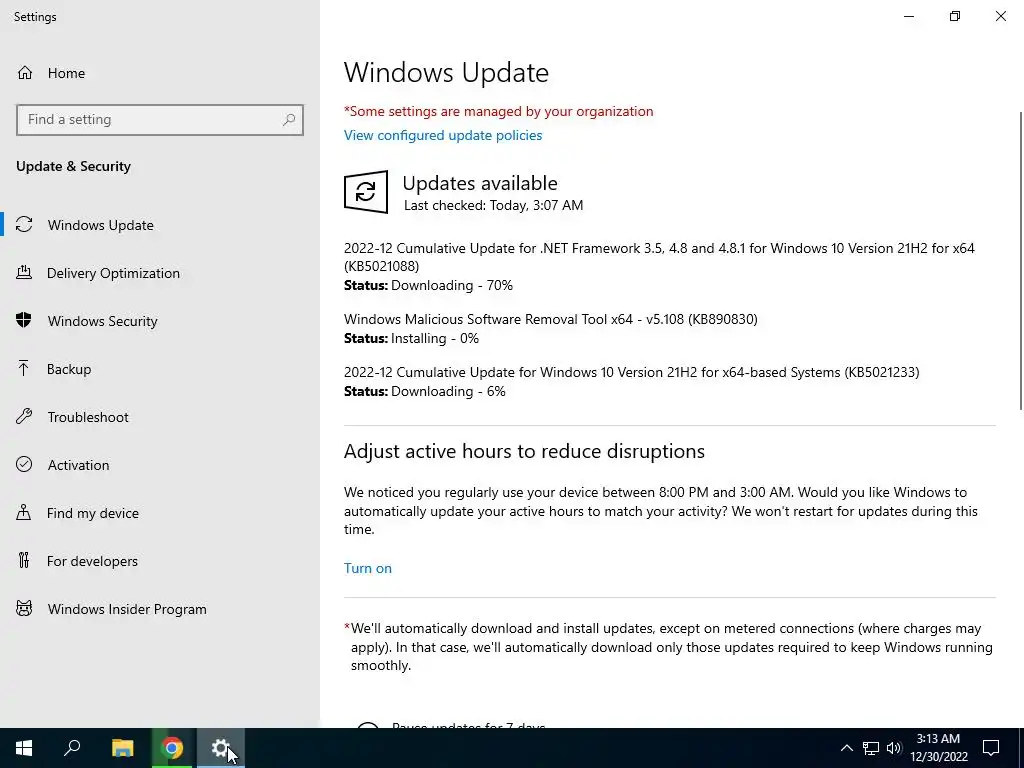Click the Status Installing - 0% text
Image resolution: width=1024 pixels, height=768 pixels.
tap(411, 338)
